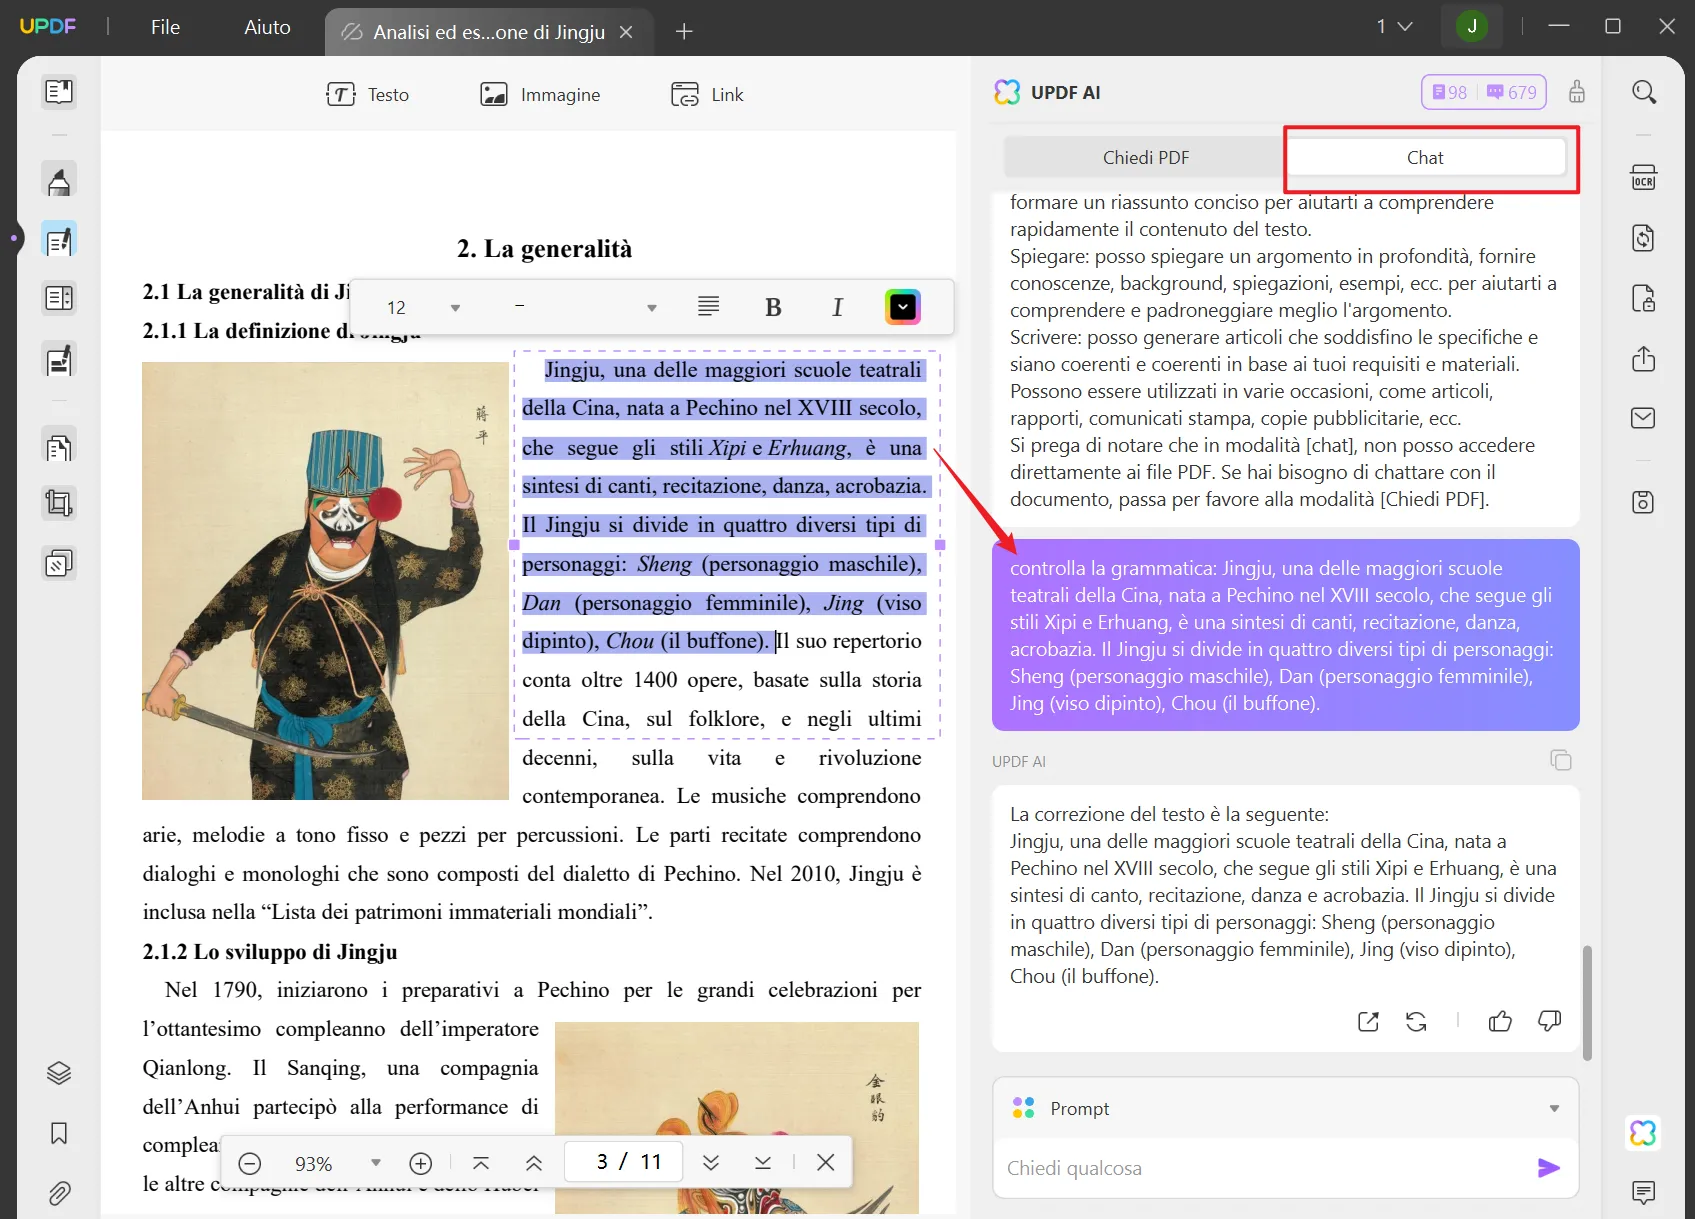
Task: Send the file by email envelope icon
Action: click(1644, 418)
